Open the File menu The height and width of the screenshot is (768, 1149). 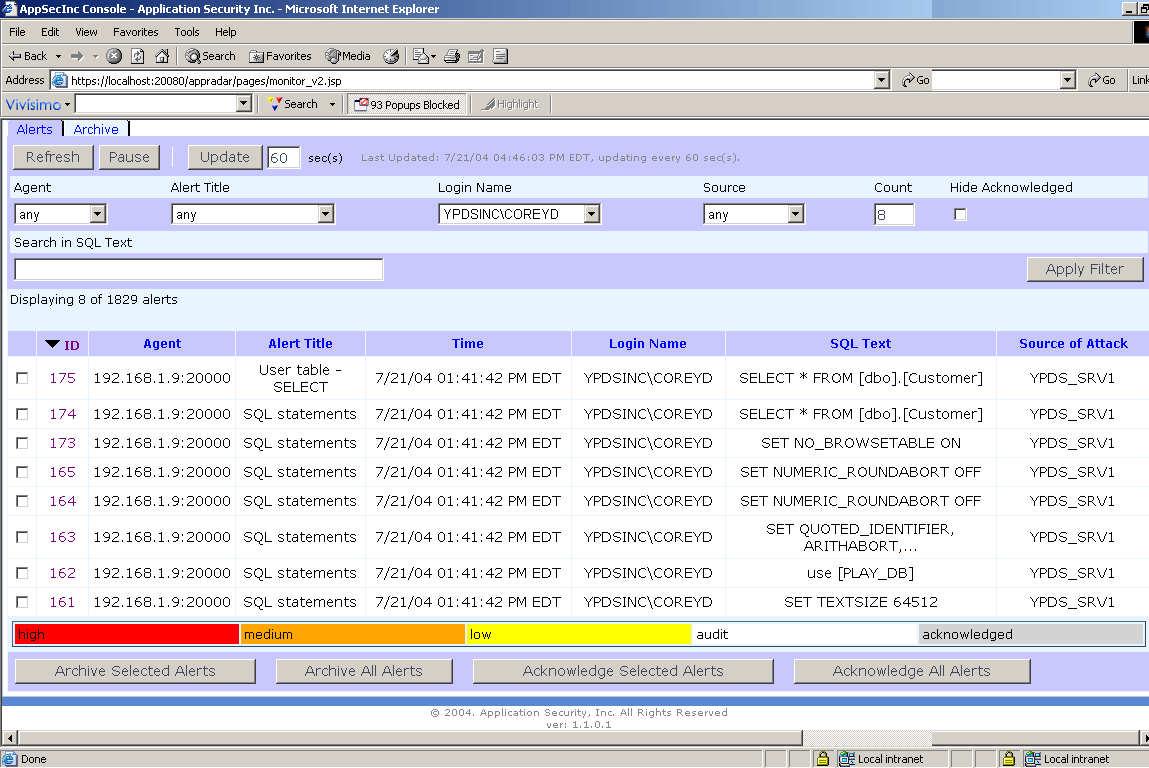tap(17, 32)
